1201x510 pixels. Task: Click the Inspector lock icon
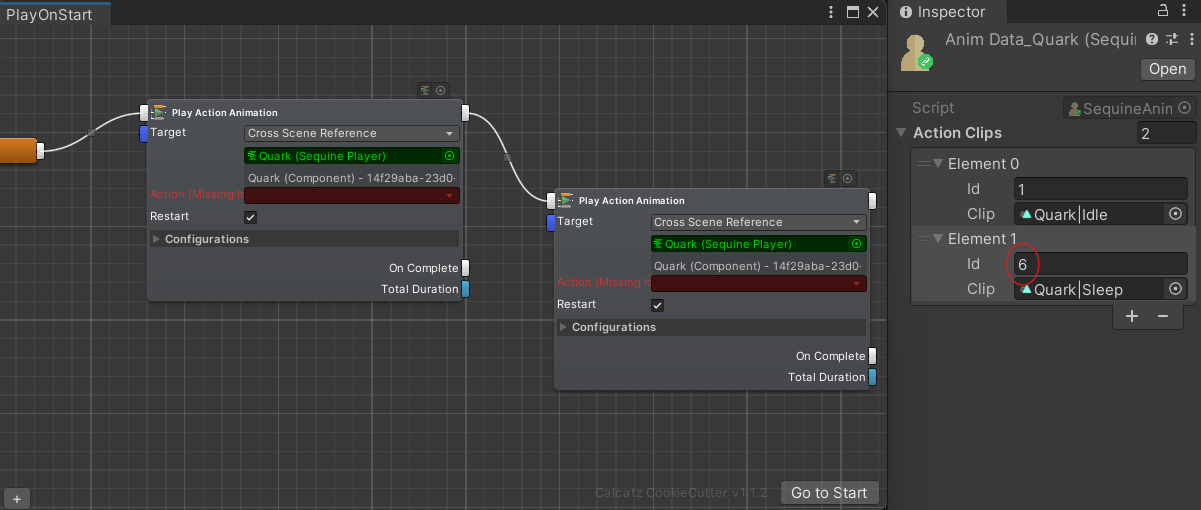1163,11
